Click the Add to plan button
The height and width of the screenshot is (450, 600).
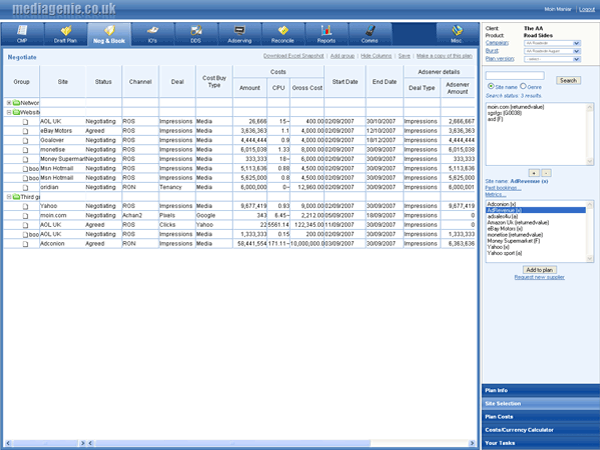click(x=539, y=270)
